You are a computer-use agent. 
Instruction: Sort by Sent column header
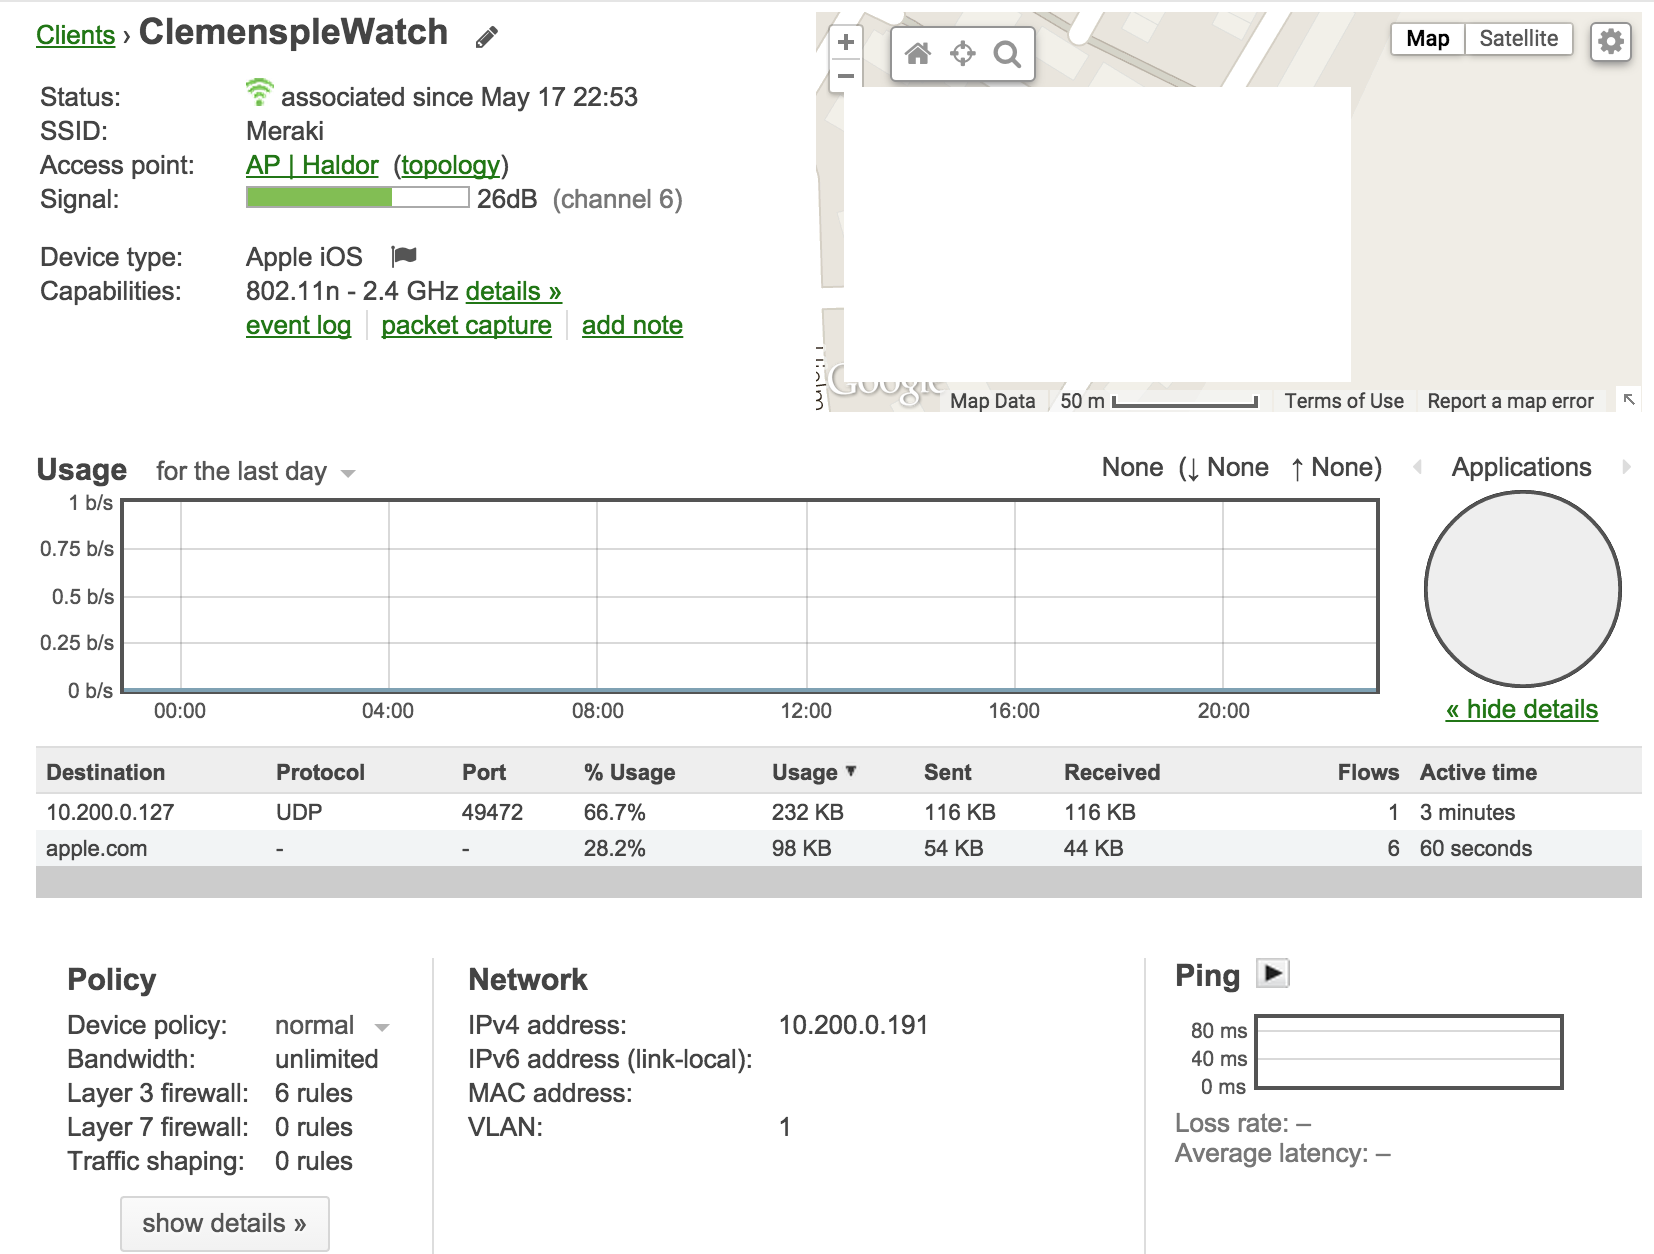[x=948, y=772]
